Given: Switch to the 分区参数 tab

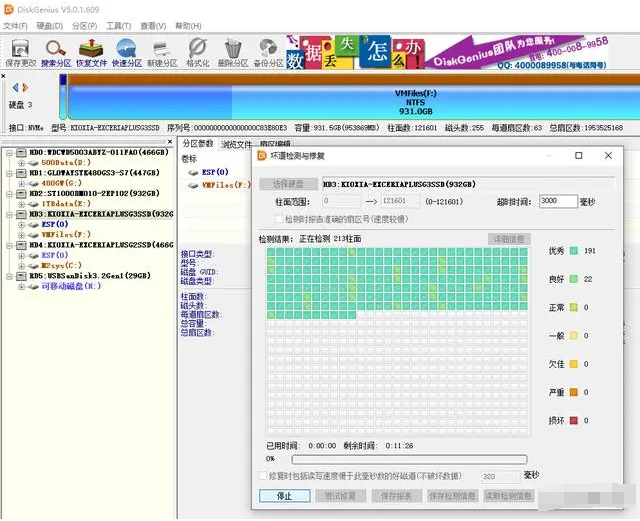Looking at the screenshot, I should click(x=198, y=144).
